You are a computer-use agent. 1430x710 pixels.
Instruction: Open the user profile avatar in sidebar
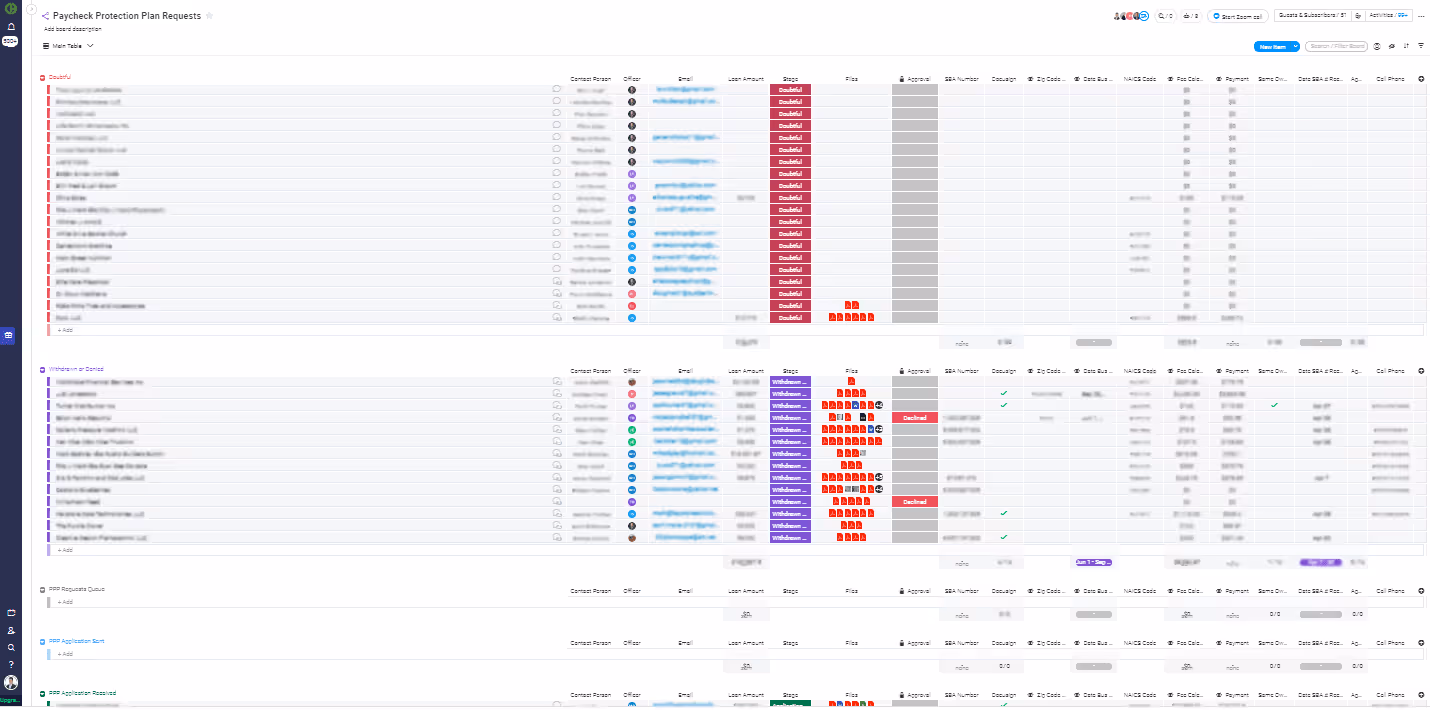(11, 683)
